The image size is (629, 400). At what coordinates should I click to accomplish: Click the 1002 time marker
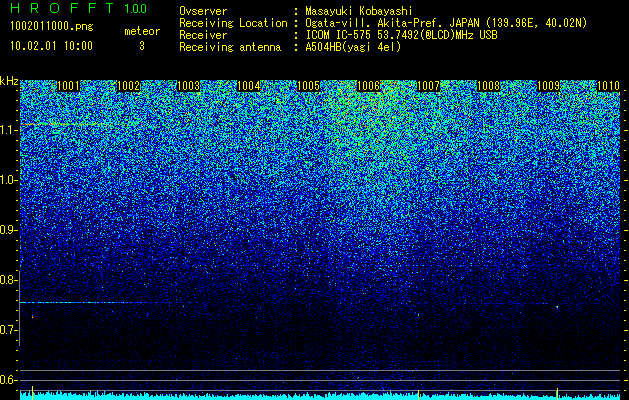coord(128,86)
